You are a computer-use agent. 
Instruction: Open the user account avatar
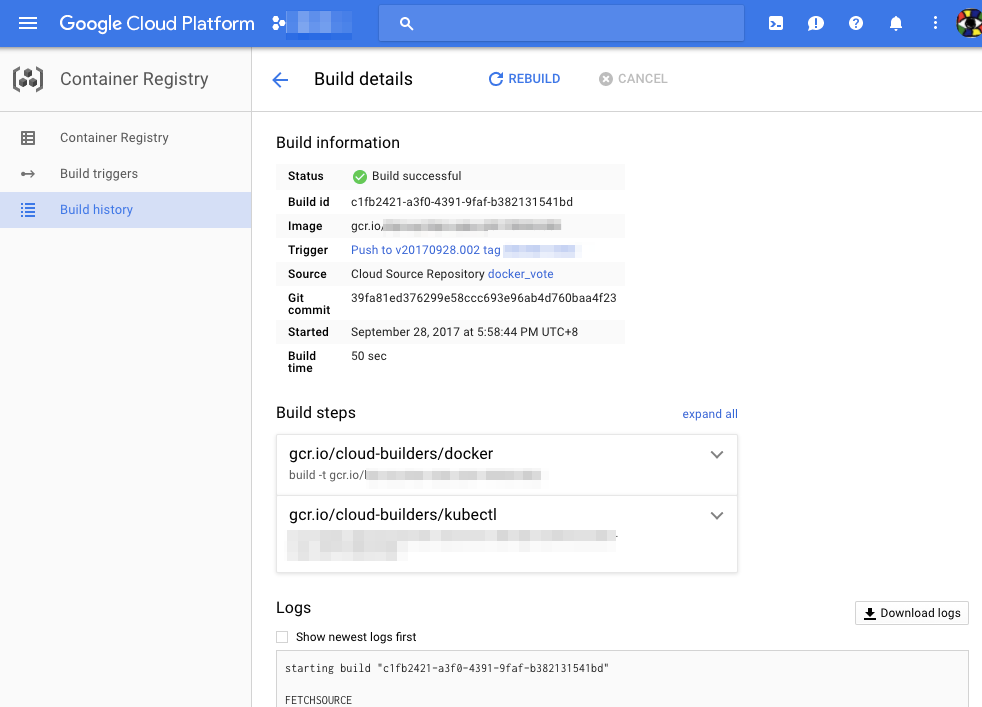pos(969,24)
